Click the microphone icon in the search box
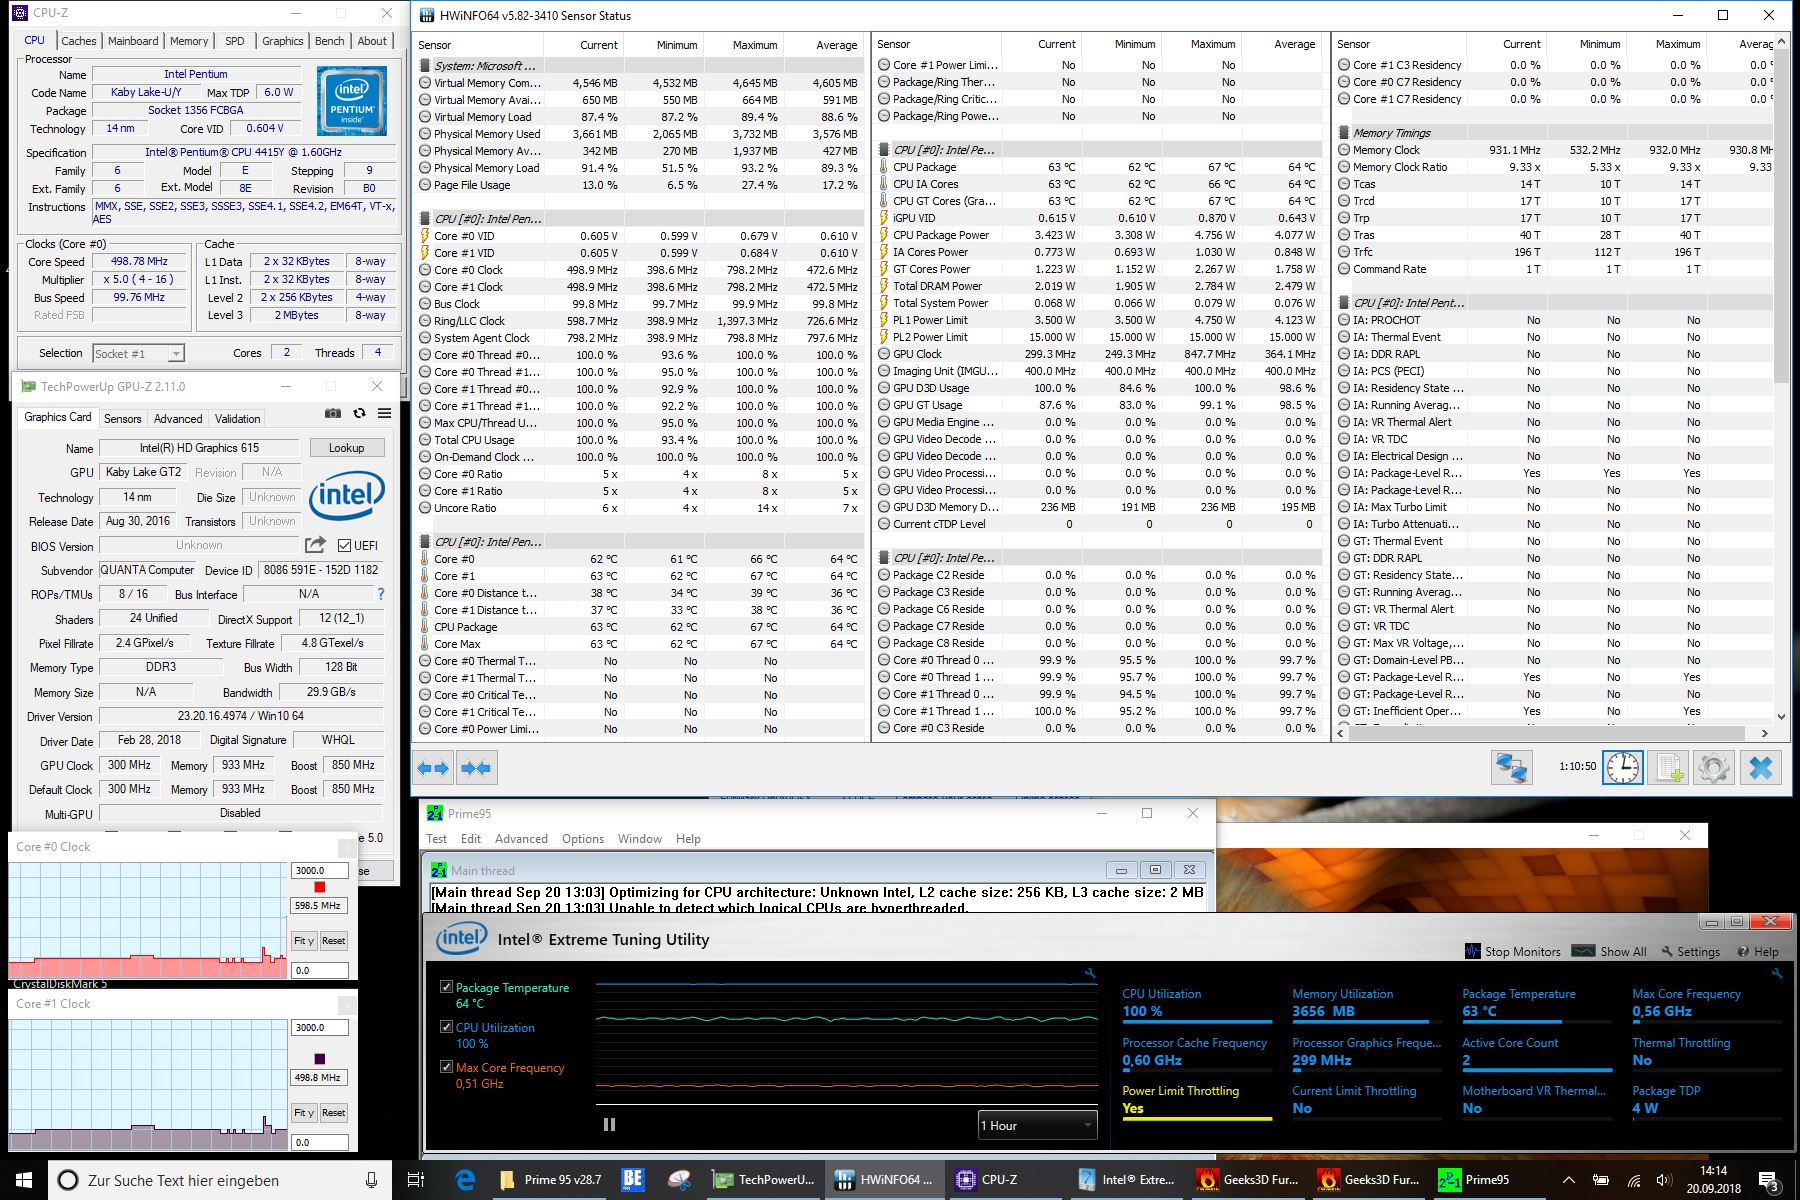 pyautogui.click(x=371, y=1180)
